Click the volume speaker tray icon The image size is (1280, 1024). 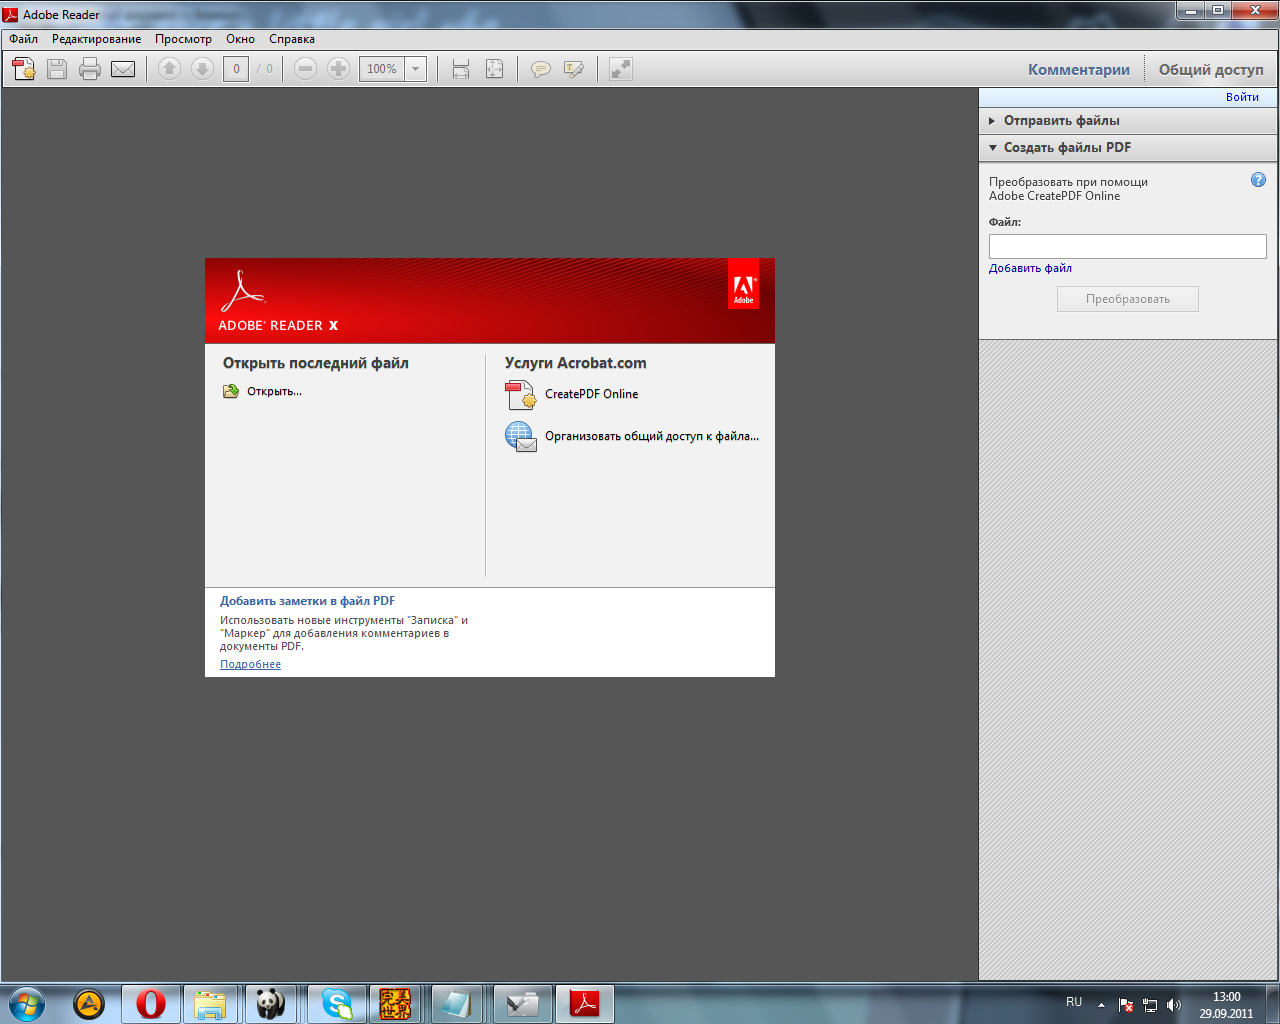point(1173,1005)
